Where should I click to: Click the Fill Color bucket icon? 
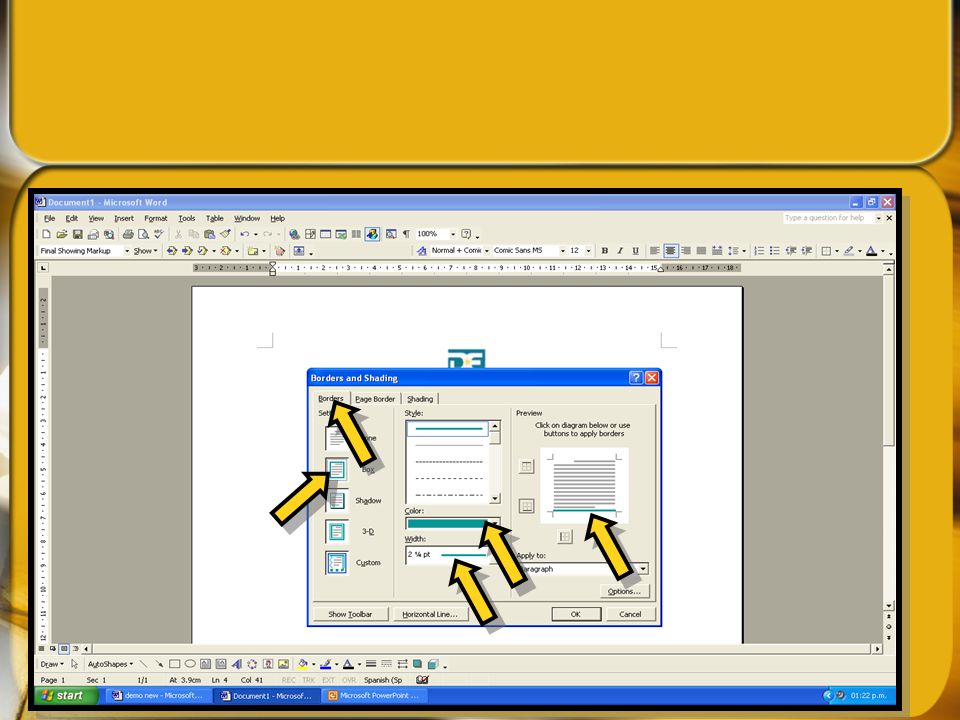point(302,664)
